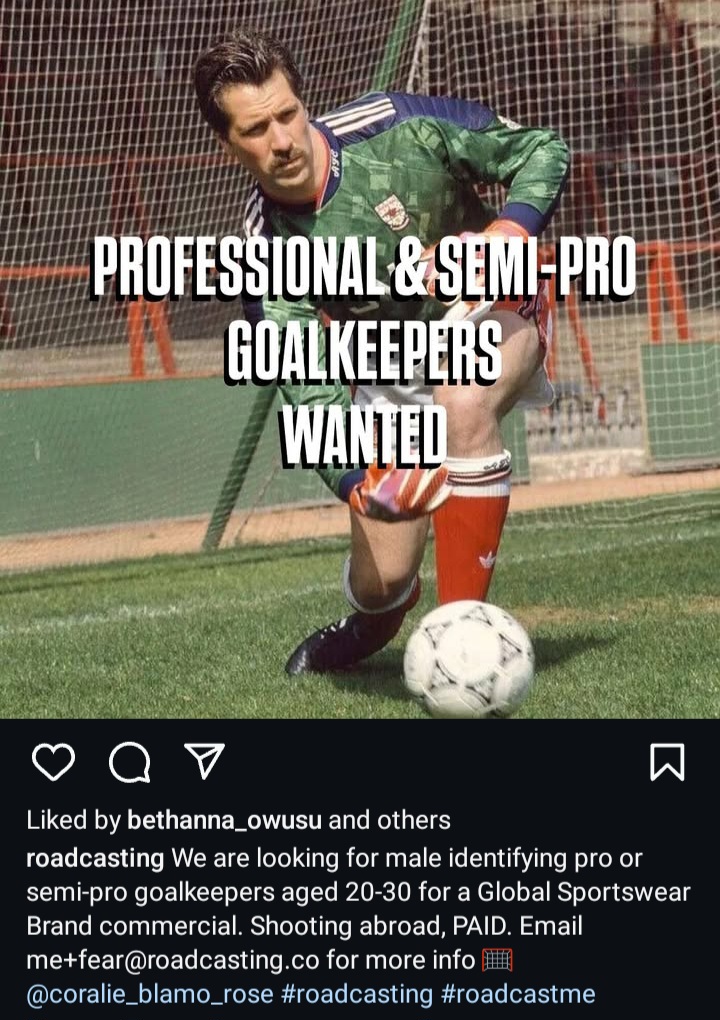Open comments via the speech bubble icon
The height and width of the screenshot is (1020, 720).
pos(130,762)
